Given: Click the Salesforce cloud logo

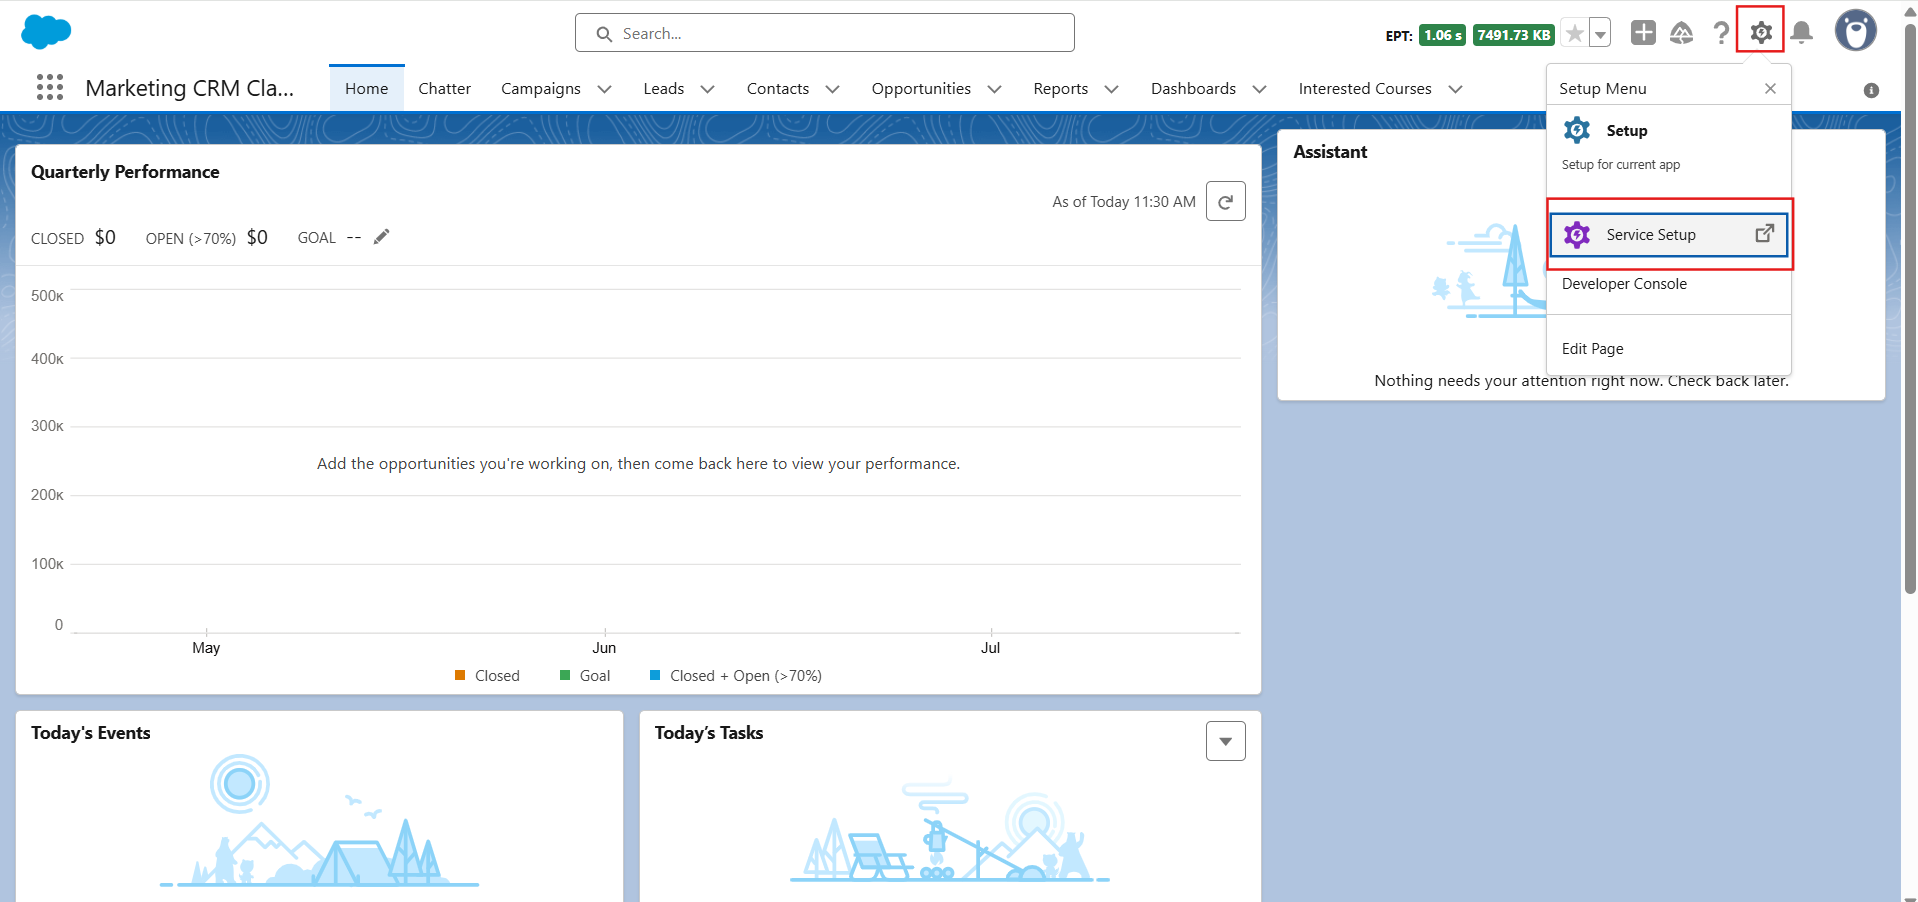Looking at the screenshot, I should [x=46, y=32].
